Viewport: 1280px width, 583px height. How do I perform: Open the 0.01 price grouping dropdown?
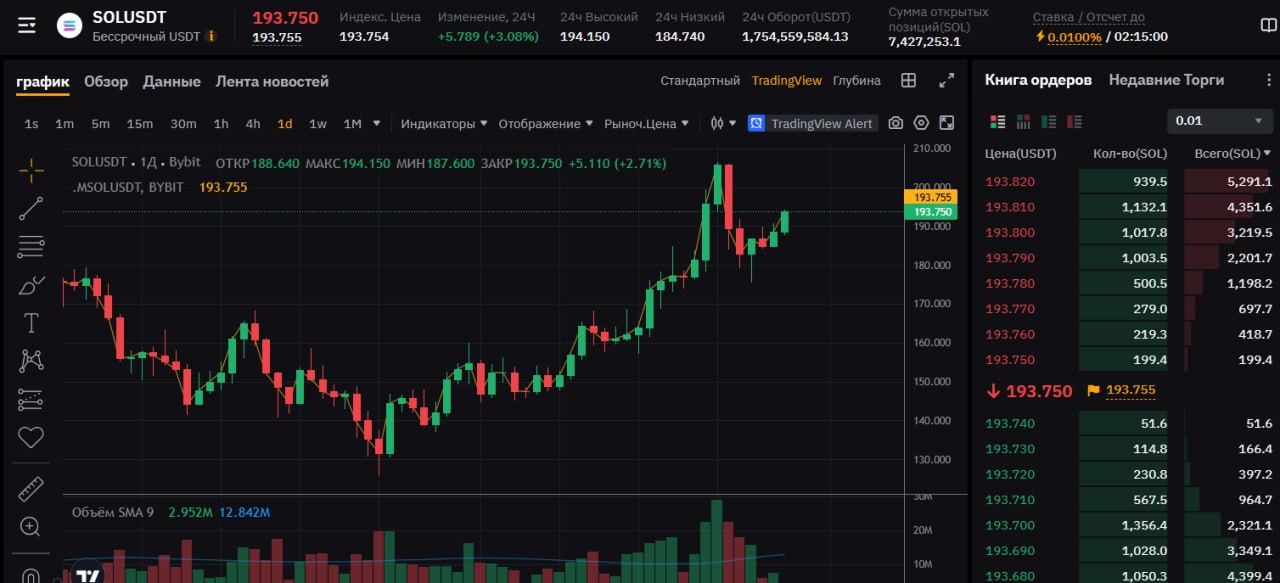click(1220, 121)
